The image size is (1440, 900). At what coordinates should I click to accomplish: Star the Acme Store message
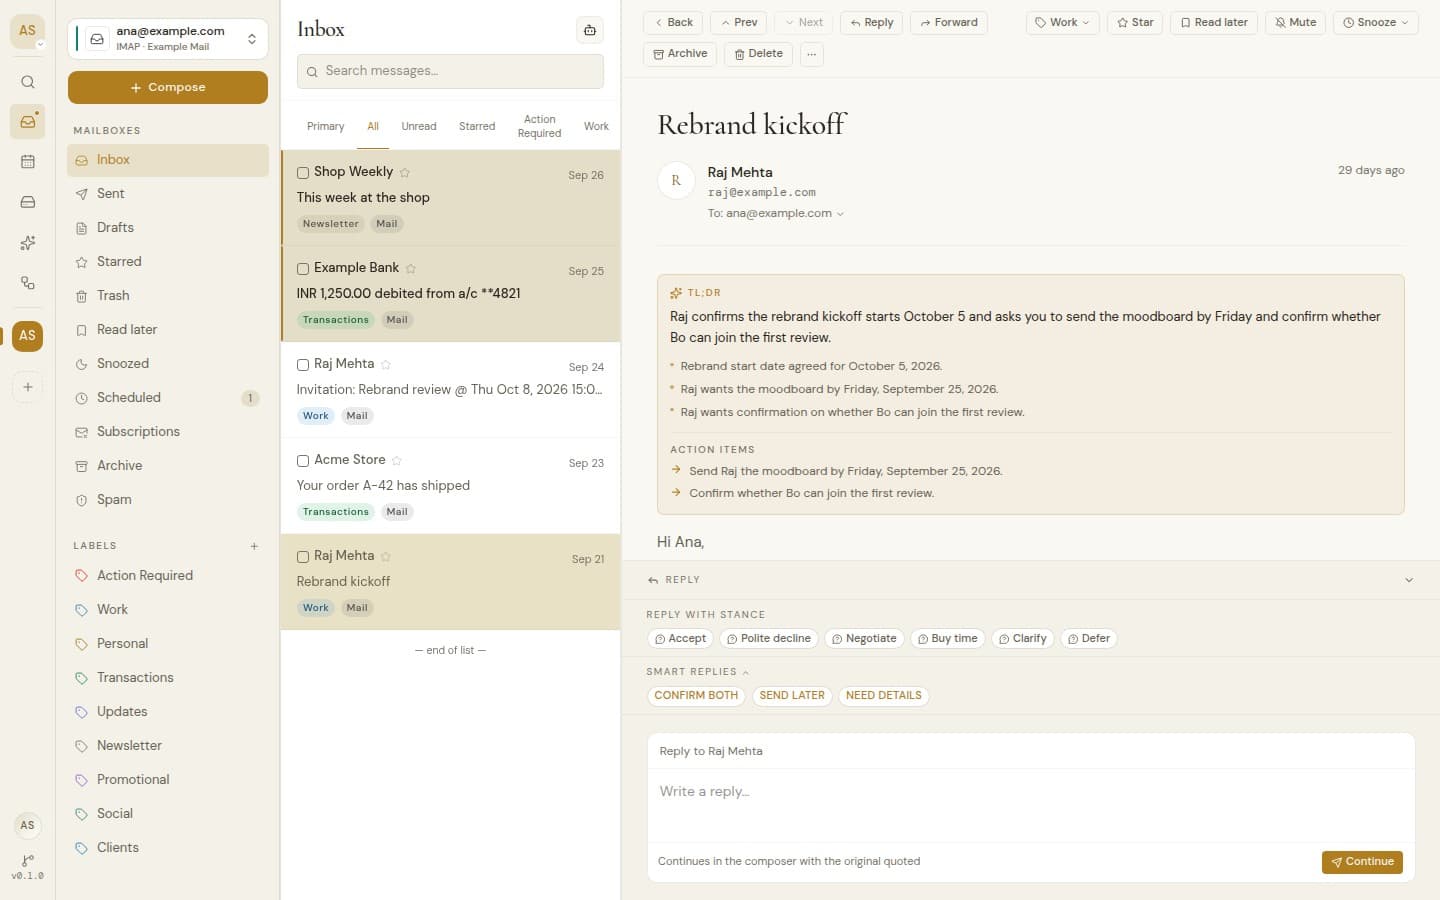pyautogui.click(x=397, y=460)
